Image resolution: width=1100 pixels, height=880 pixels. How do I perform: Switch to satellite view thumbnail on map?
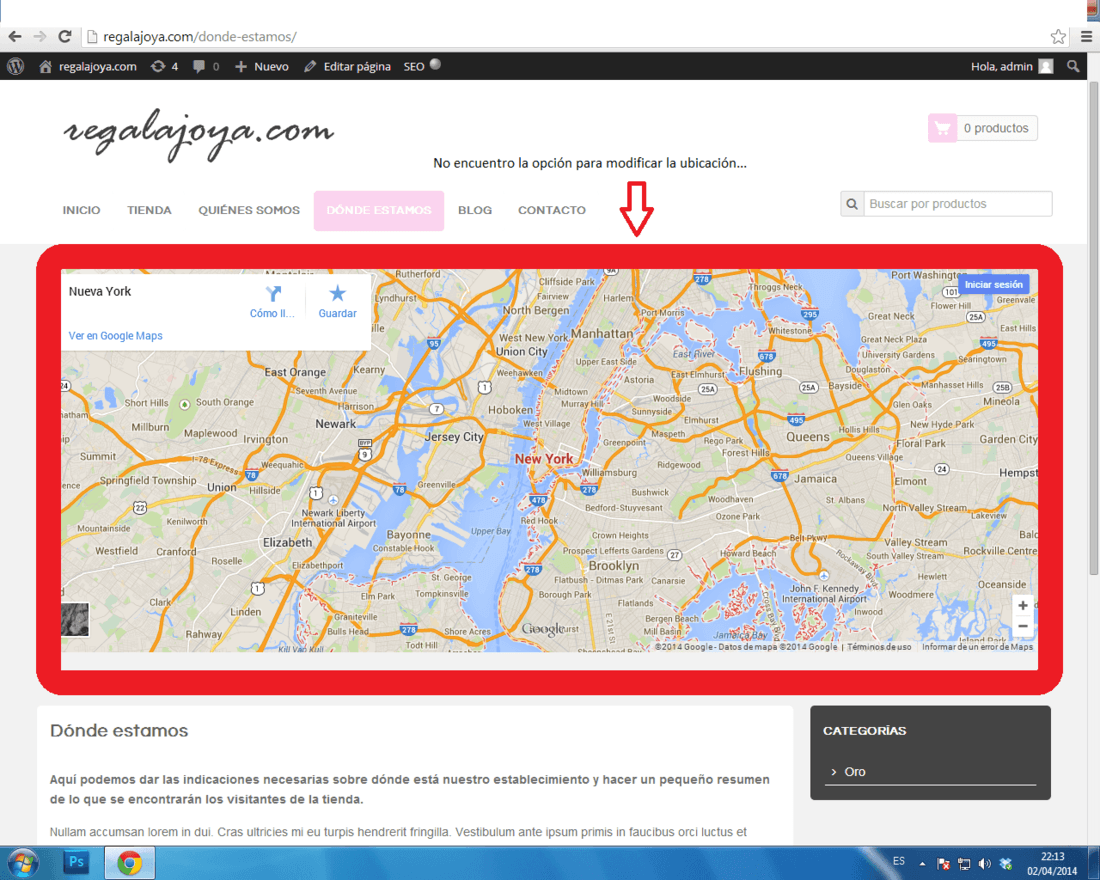pyautogui.click(x=75, y=620)
